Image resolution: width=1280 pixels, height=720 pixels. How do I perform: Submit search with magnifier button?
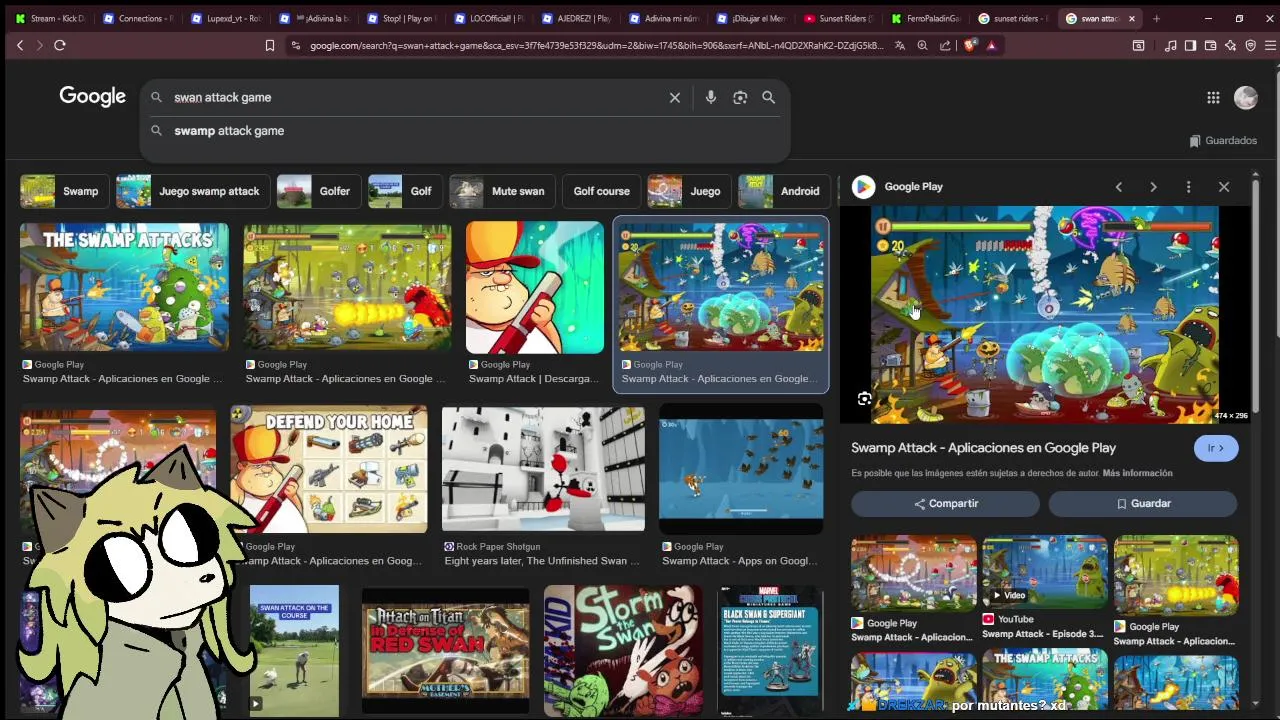(x=768, y=97)
